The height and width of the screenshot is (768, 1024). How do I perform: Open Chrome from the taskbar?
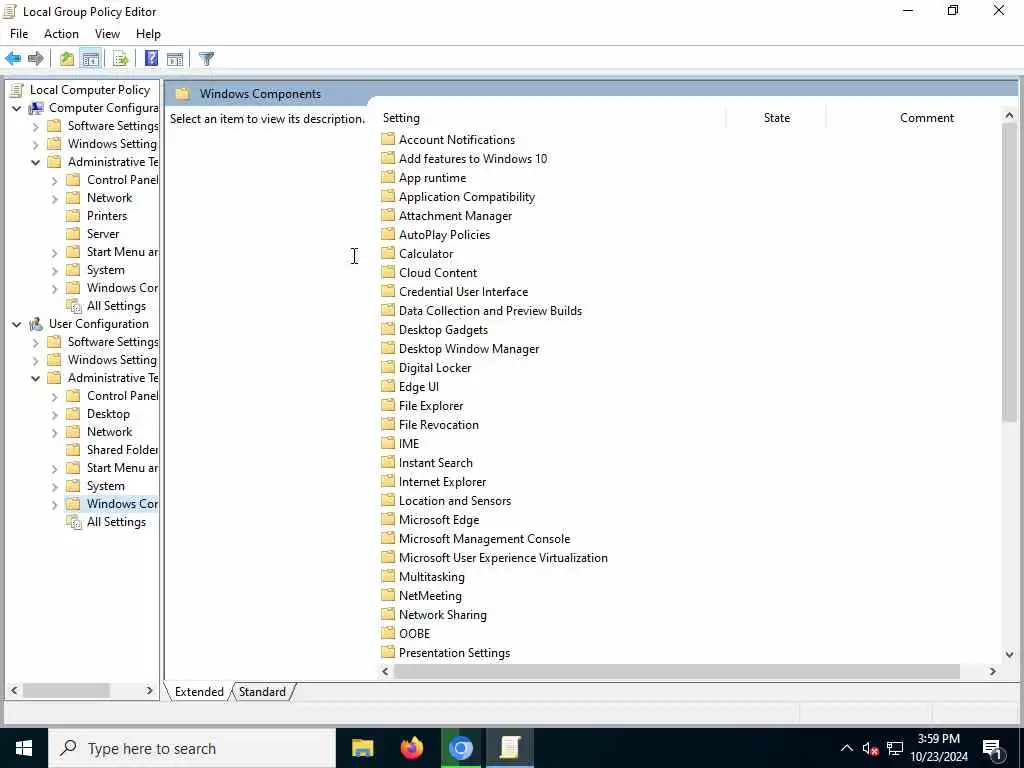pyautogui.click(x=460, y=748)
